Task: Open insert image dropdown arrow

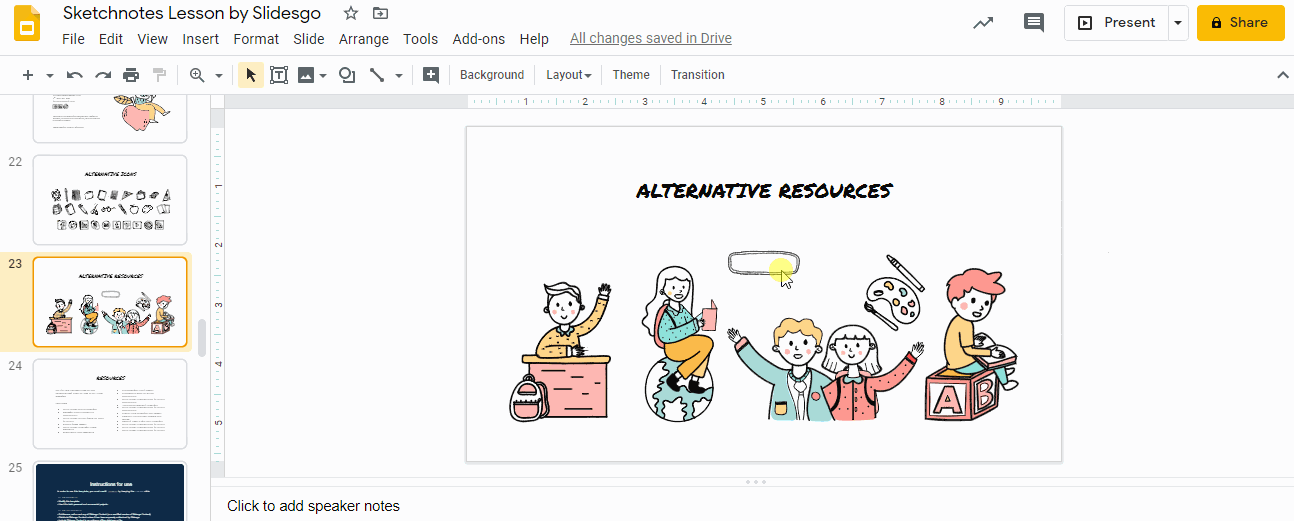Action: pos(323,75)
